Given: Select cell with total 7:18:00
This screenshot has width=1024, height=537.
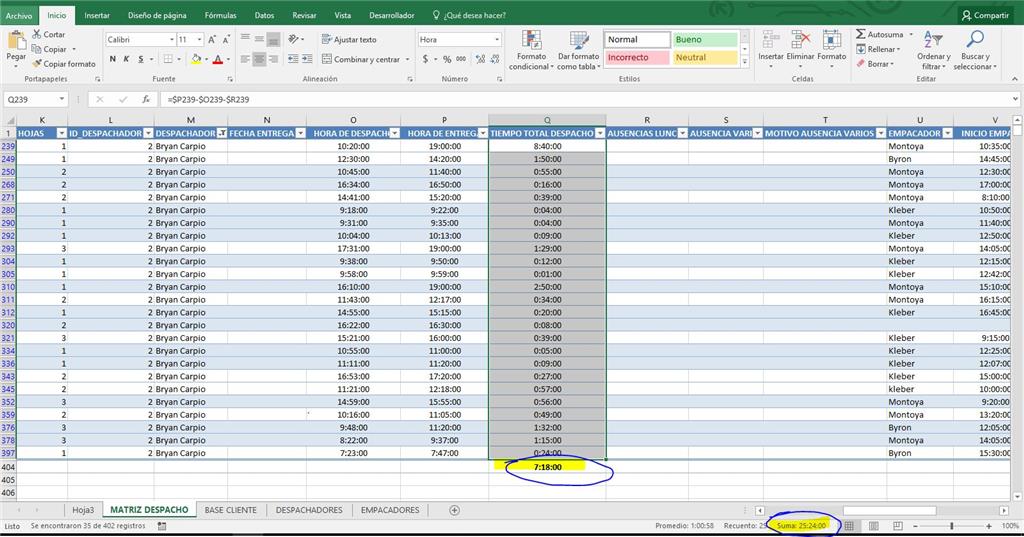Looking at the screenshot, I should (x=547, y=467).
